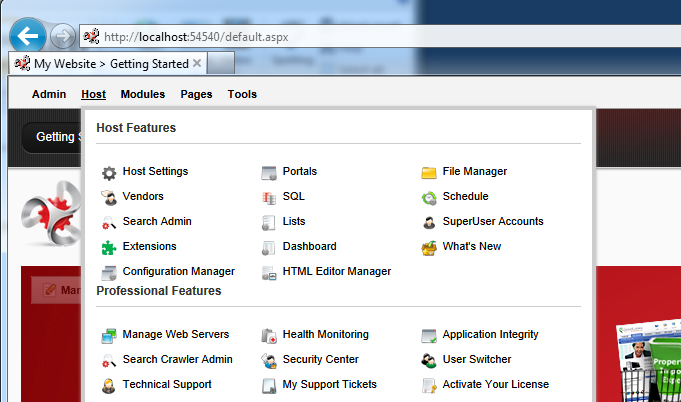Open the Security Center link
Screen dimensions: 681x402
tap(321, 359)
